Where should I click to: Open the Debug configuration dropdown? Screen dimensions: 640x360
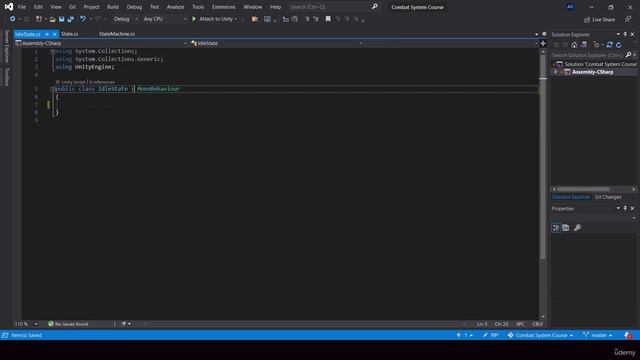(125, 19)
